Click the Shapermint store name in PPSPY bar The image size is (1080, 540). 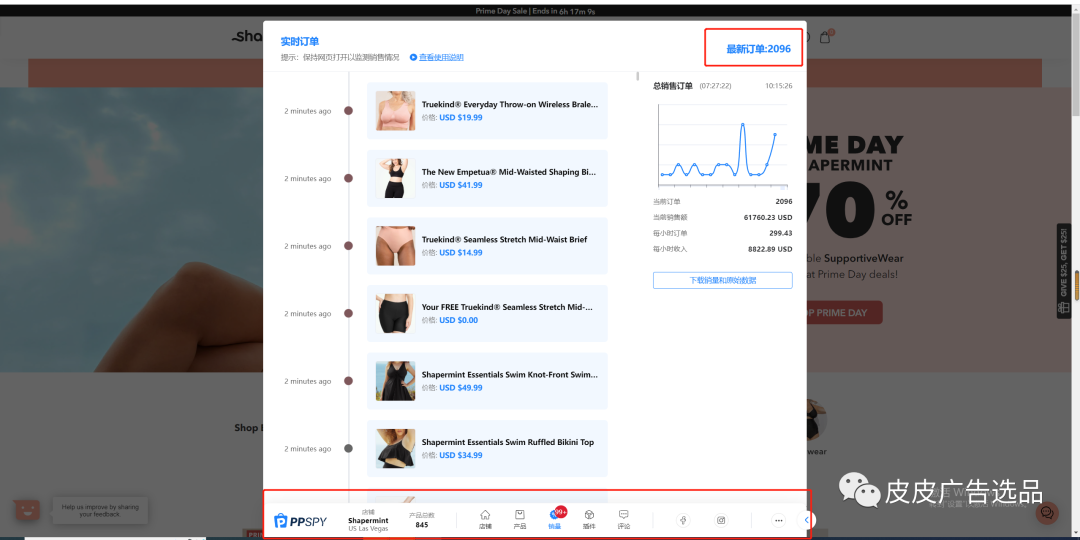[x=368, y=521]
